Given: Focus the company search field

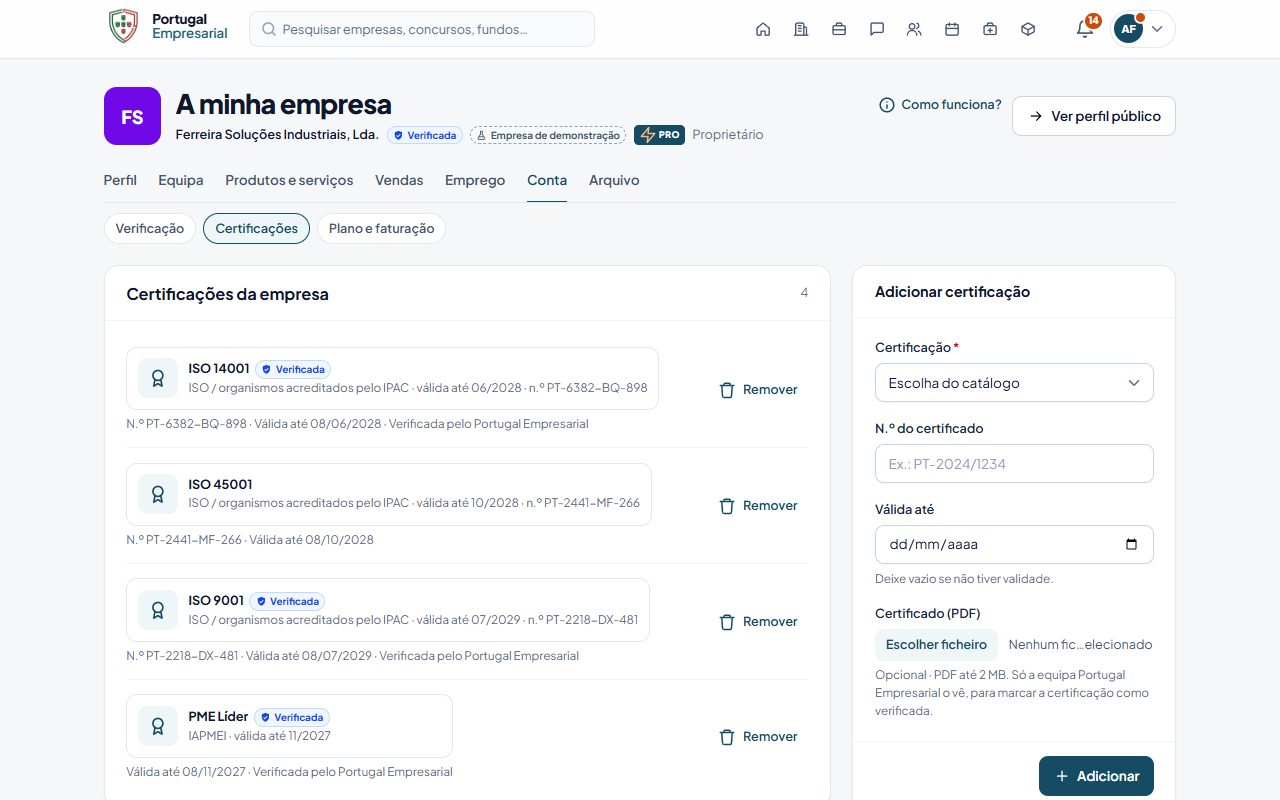Looking at the screenshot, I should coord(422,29).
